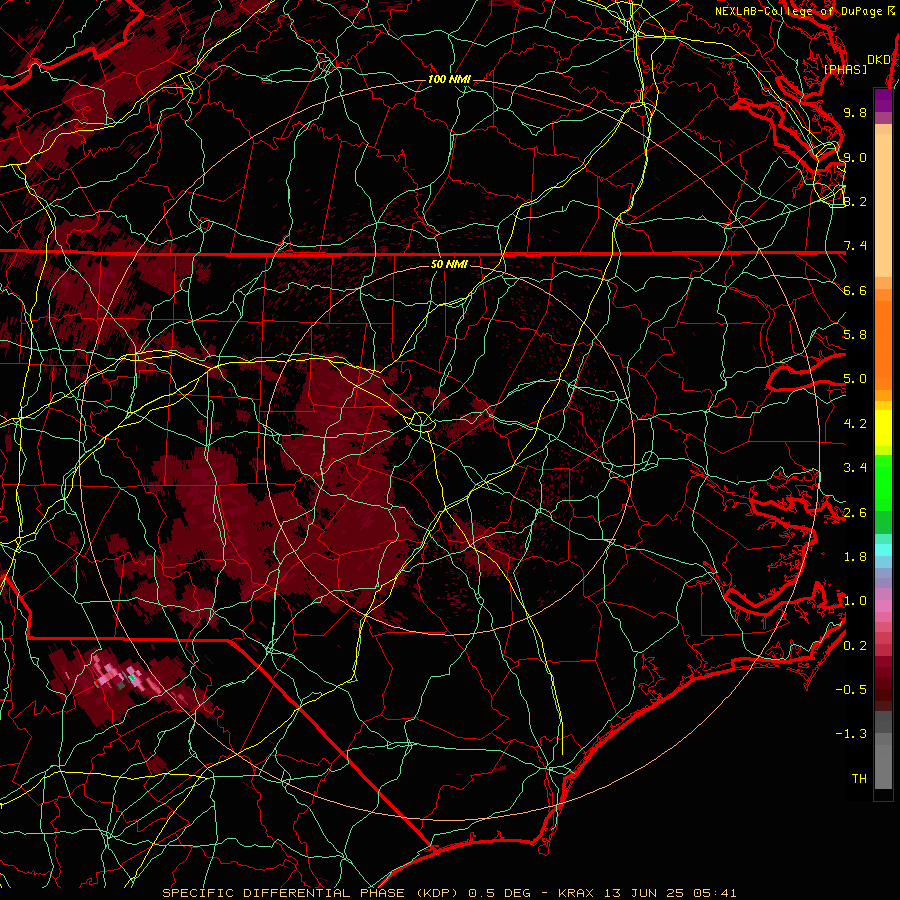
Task: Click the 13 JUN 25 05:41 timestamp
Action: click(x=670, y=893)
